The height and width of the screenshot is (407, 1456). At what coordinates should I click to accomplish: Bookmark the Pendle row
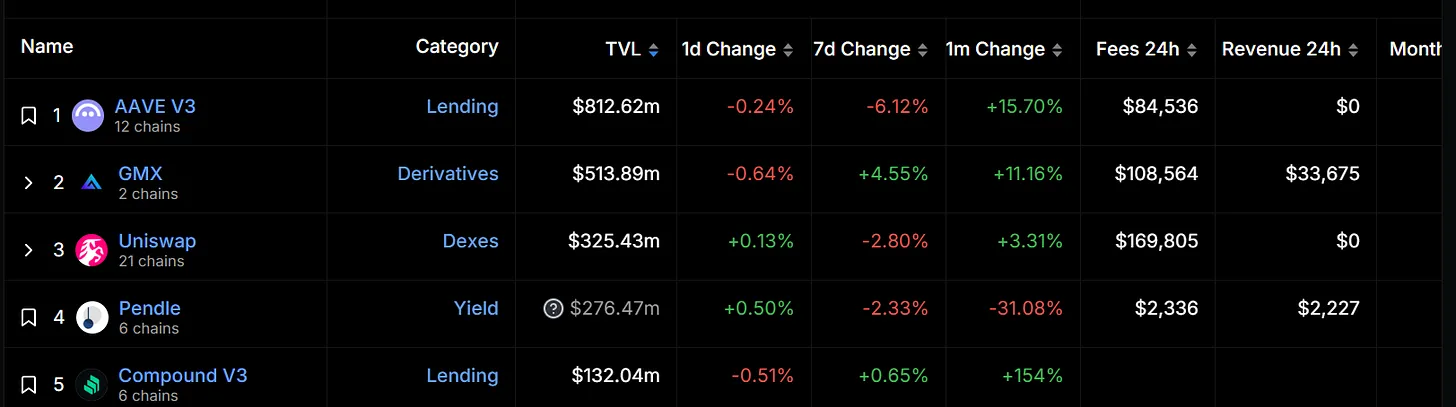29,317
